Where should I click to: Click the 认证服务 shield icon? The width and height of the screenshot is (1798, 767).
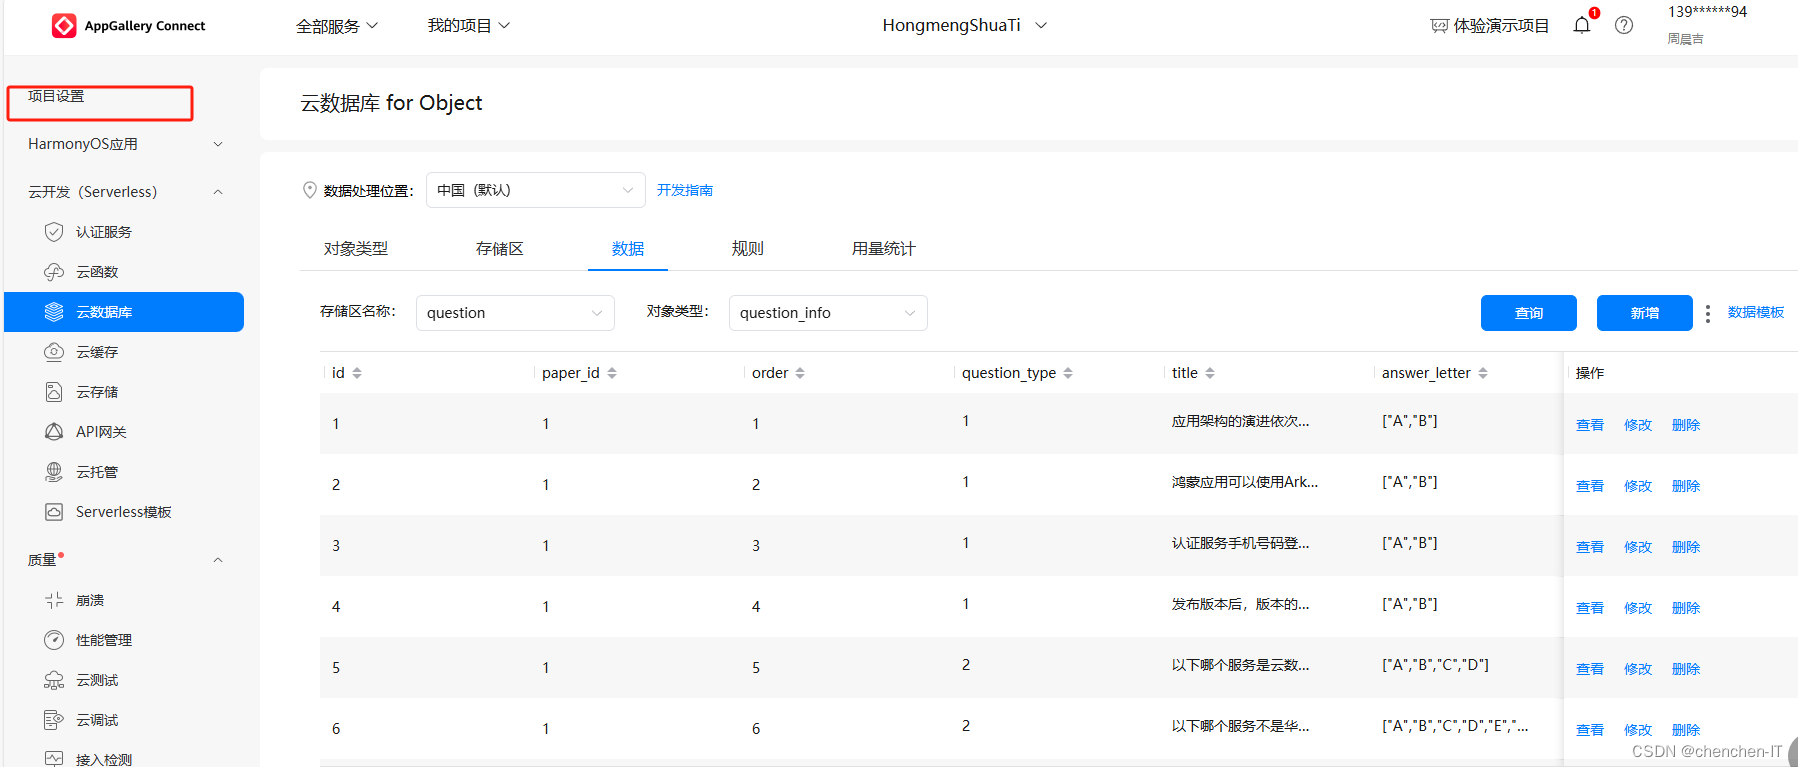coord(54,232)
